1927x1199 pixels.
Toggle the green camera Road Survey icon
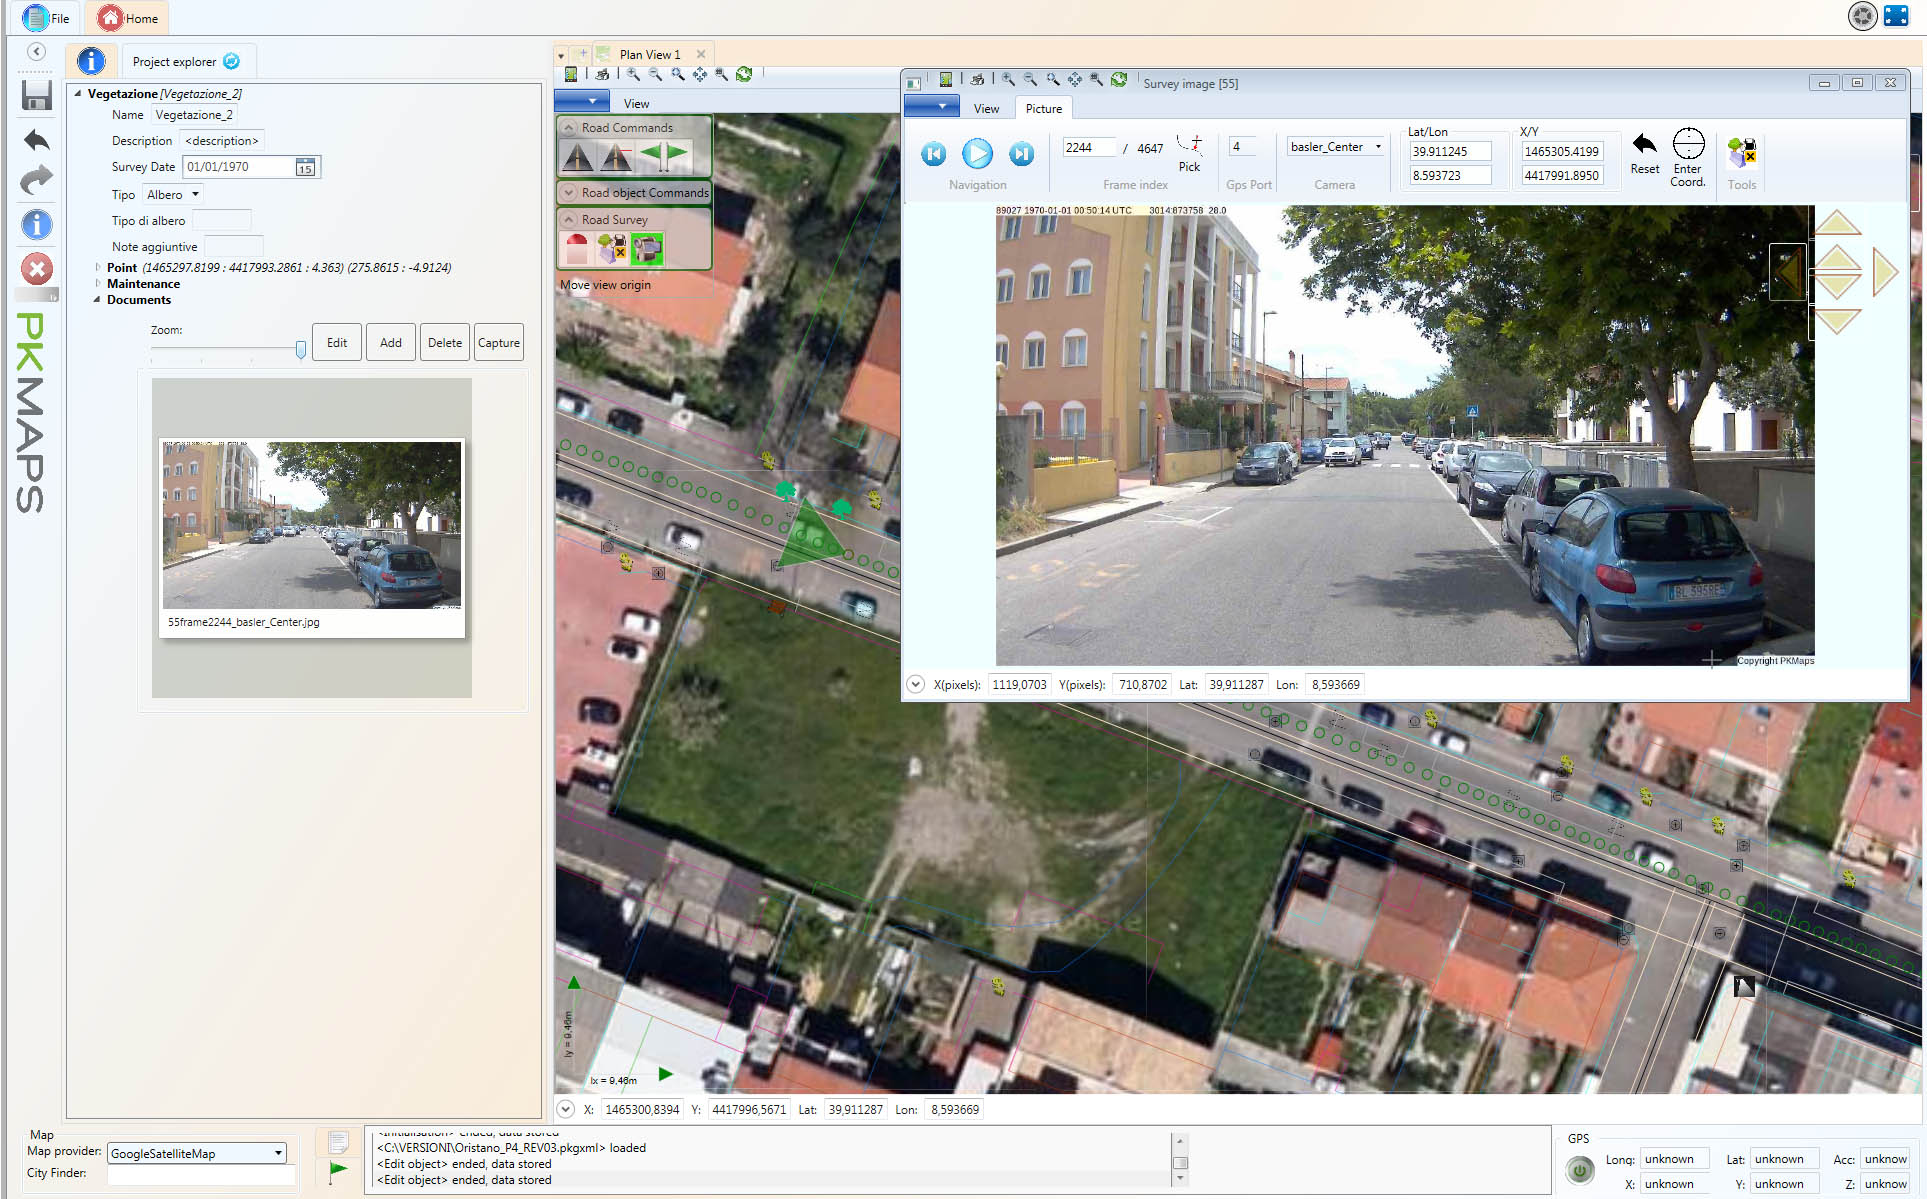647,248
